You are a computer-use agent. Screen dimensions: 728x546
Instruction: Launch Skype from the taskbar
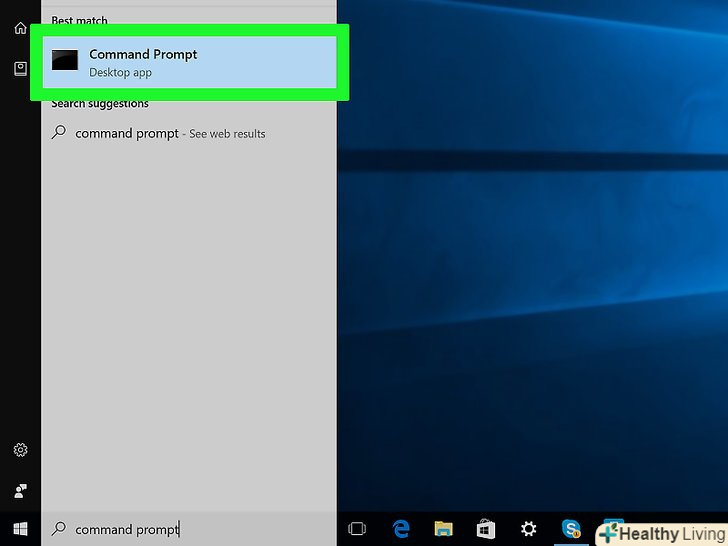[571, 529]
